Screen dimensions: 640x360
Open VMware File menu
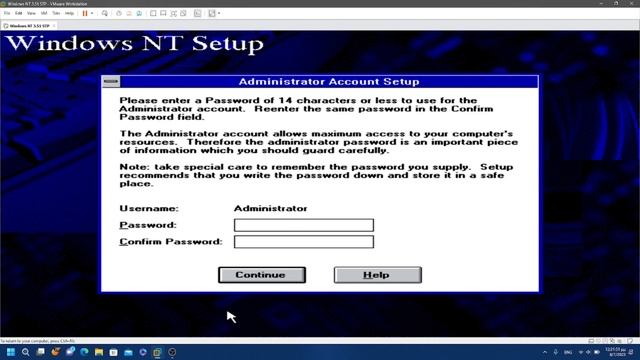7,13
